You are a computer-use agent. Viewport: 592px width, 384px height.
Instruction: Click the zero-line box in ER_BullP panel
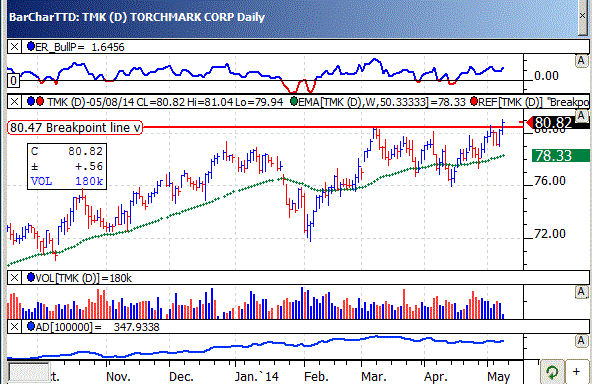click(13, 80)
